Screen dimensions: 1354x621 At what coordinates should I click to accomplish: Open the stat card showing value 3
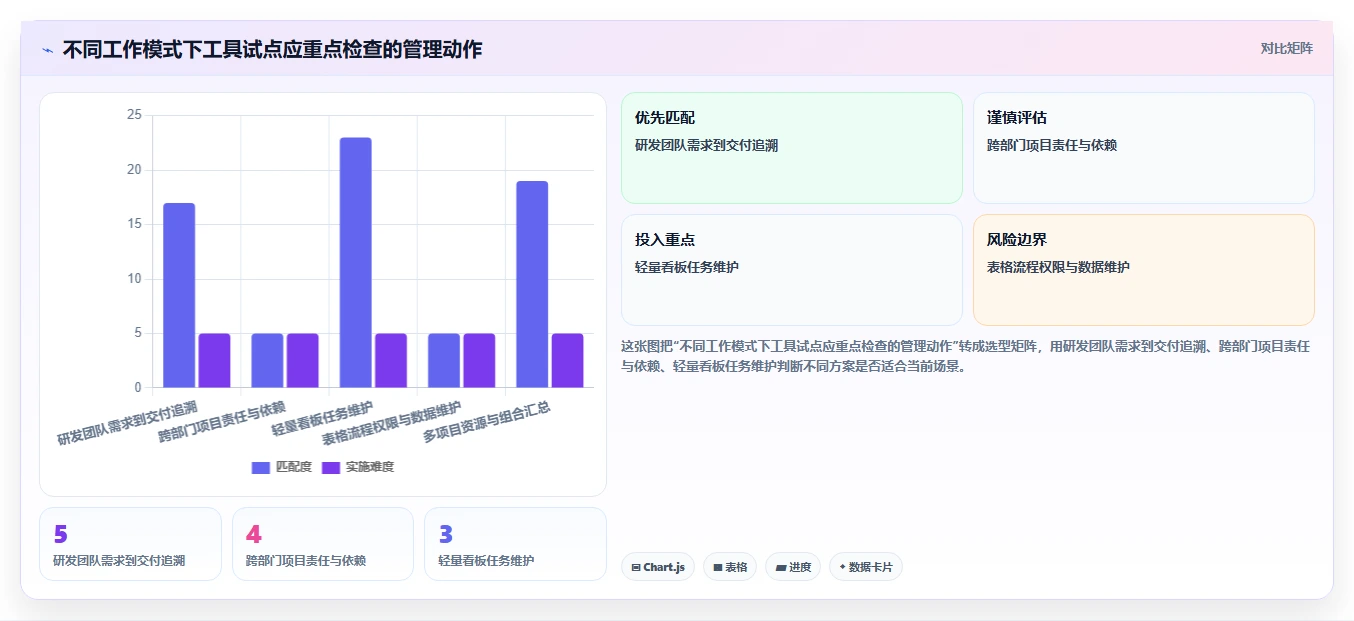515,544
